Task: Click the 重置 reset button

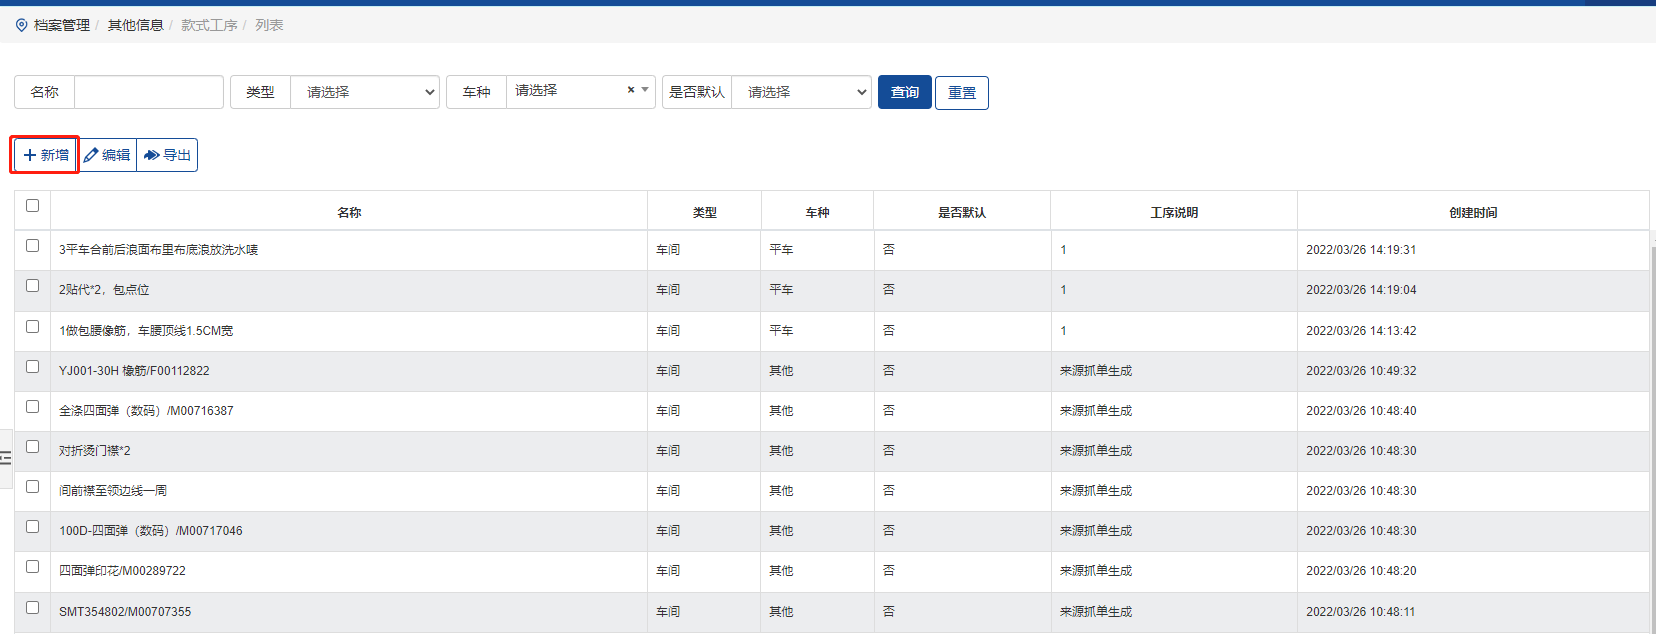Action: pos(961,93)
